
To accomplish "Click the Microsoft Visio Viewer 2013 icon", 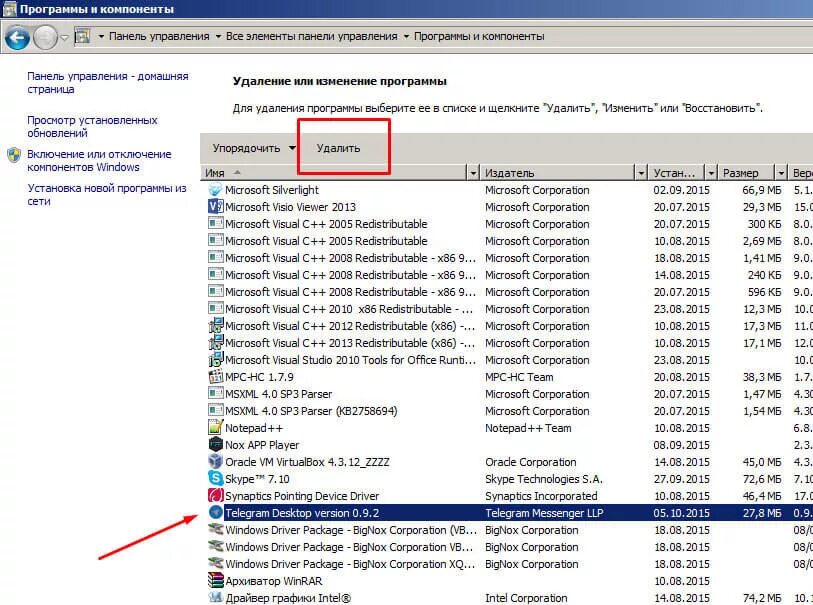I will coord(215,207).
